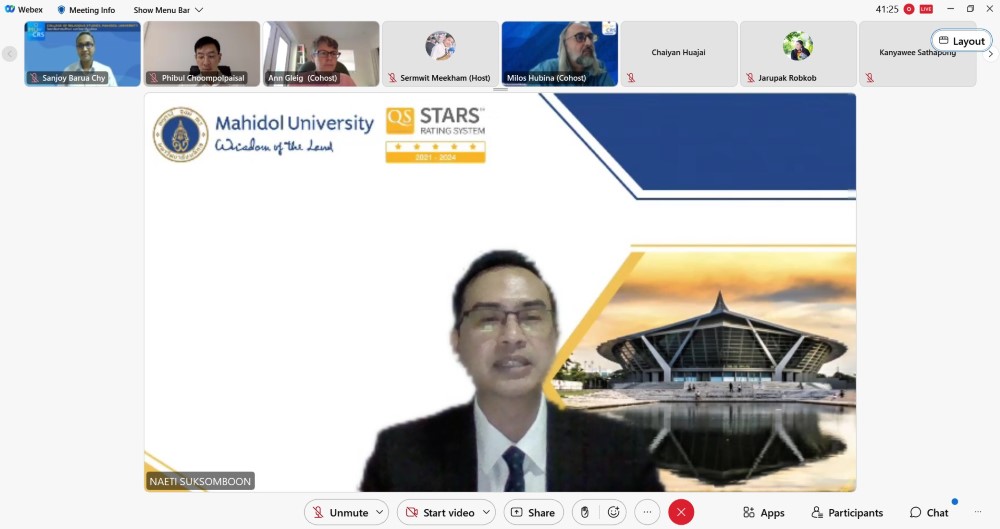Open Meeting Info
The width and height of the screenshot is (1000, 529).
86,10
